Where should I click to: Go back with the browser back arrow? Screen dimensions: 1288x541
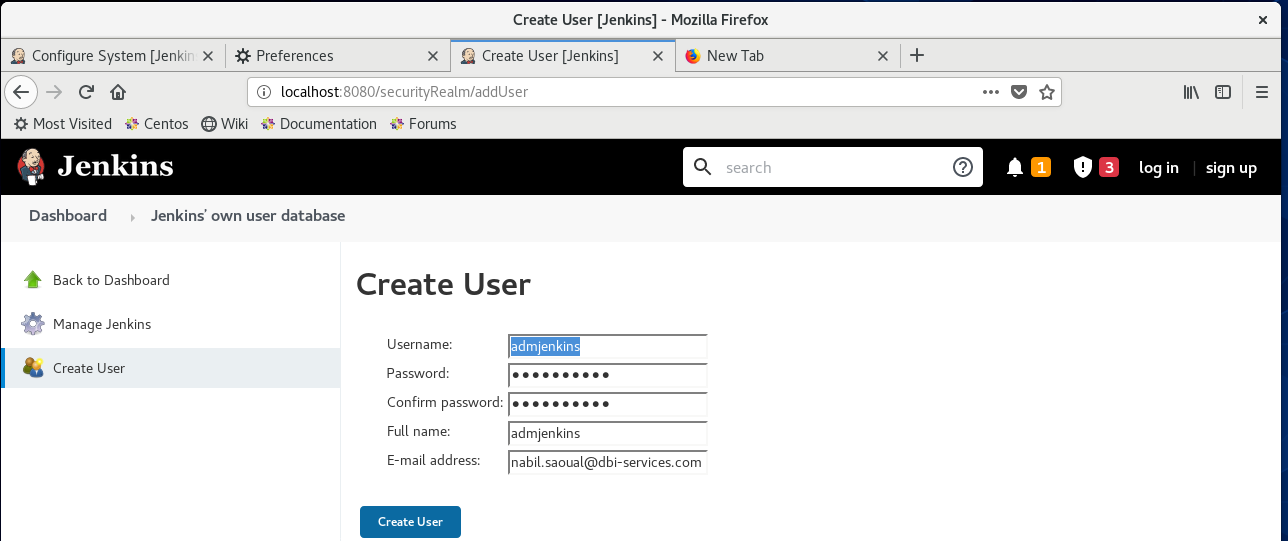(22, 92)
